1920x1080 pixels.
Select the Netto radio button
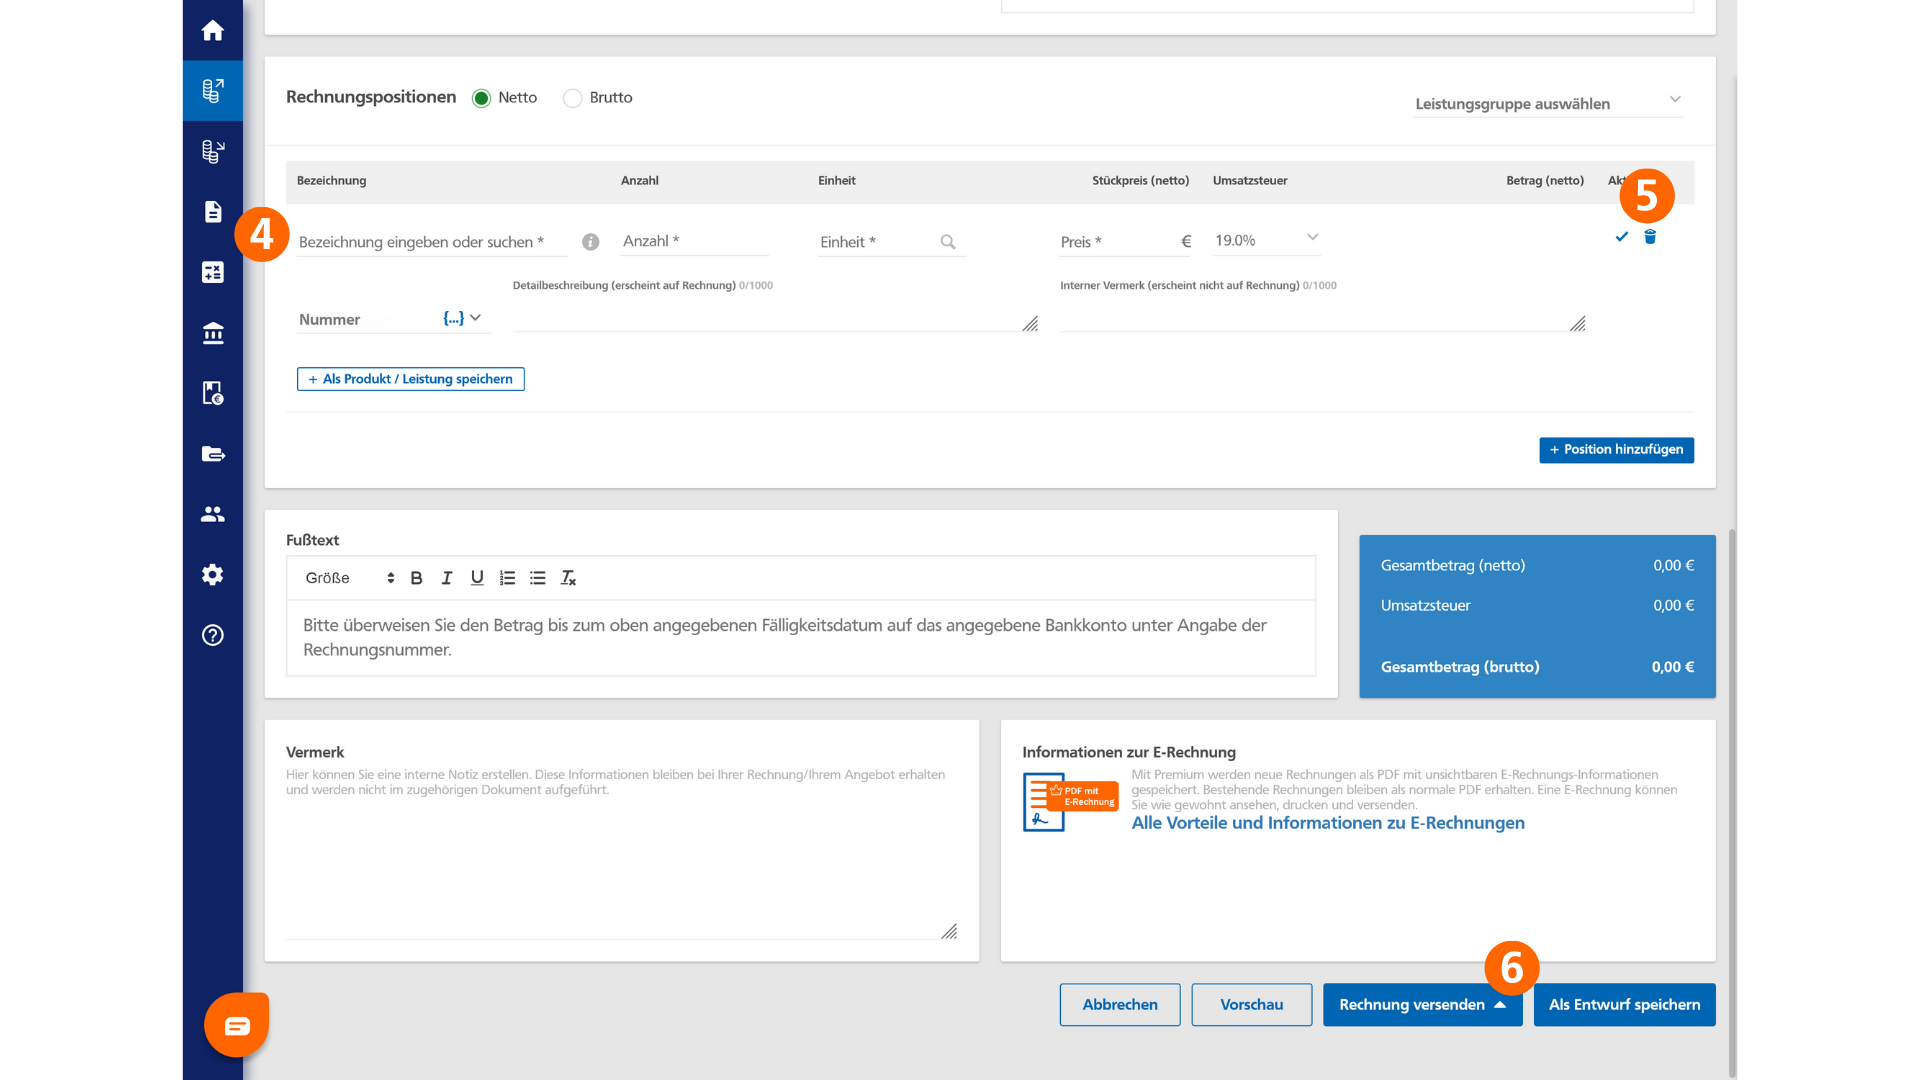coord(481,98)
